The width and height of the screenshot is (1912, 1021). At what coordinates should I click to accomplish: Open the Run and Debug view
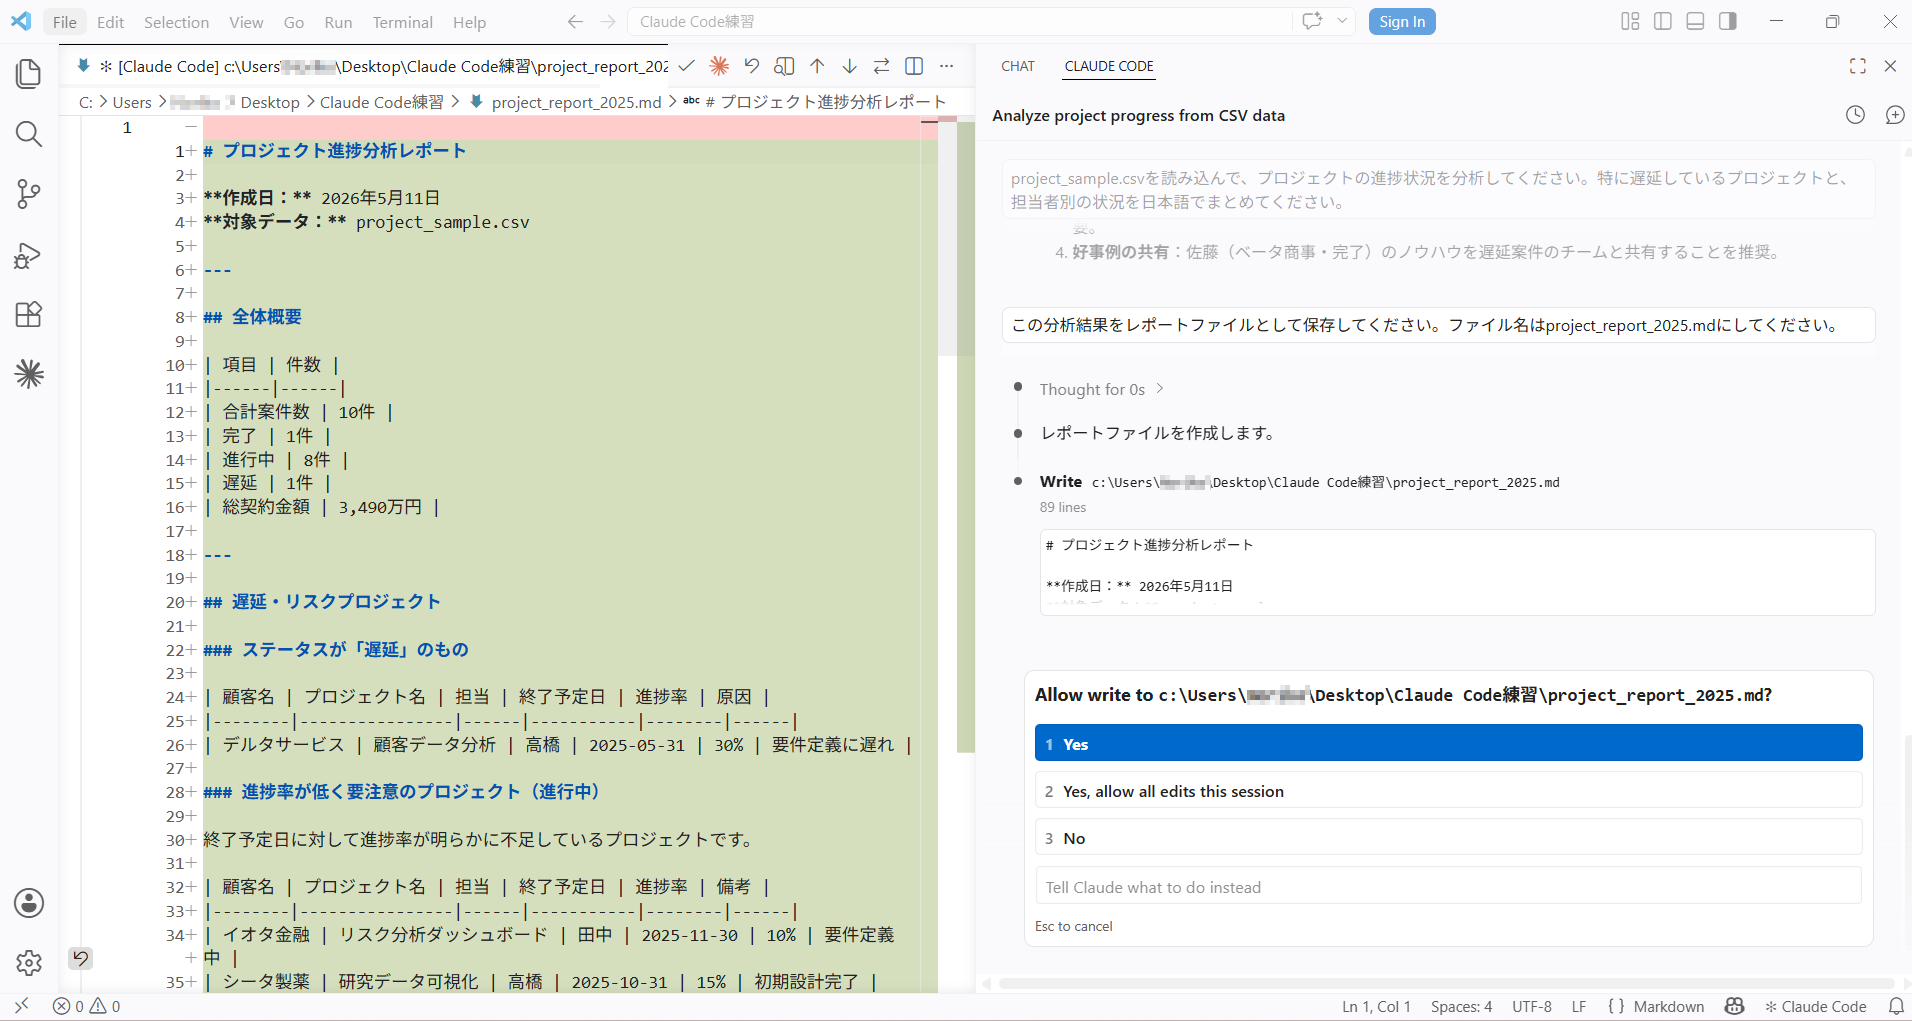pos(29,255)
